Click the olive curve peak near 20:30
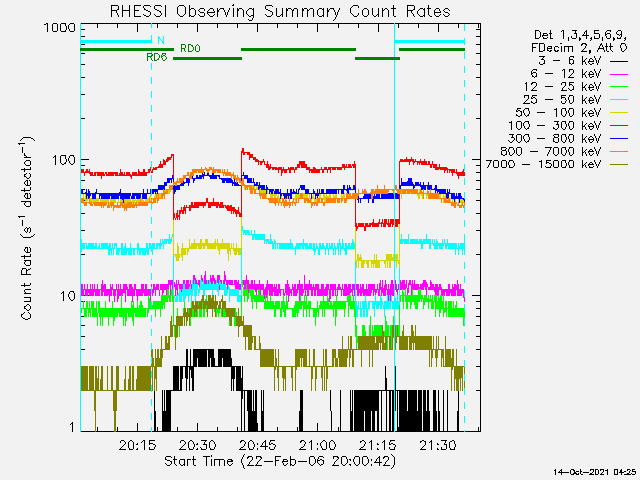Screen dimensions: 640x480 (x=211, y=304)
